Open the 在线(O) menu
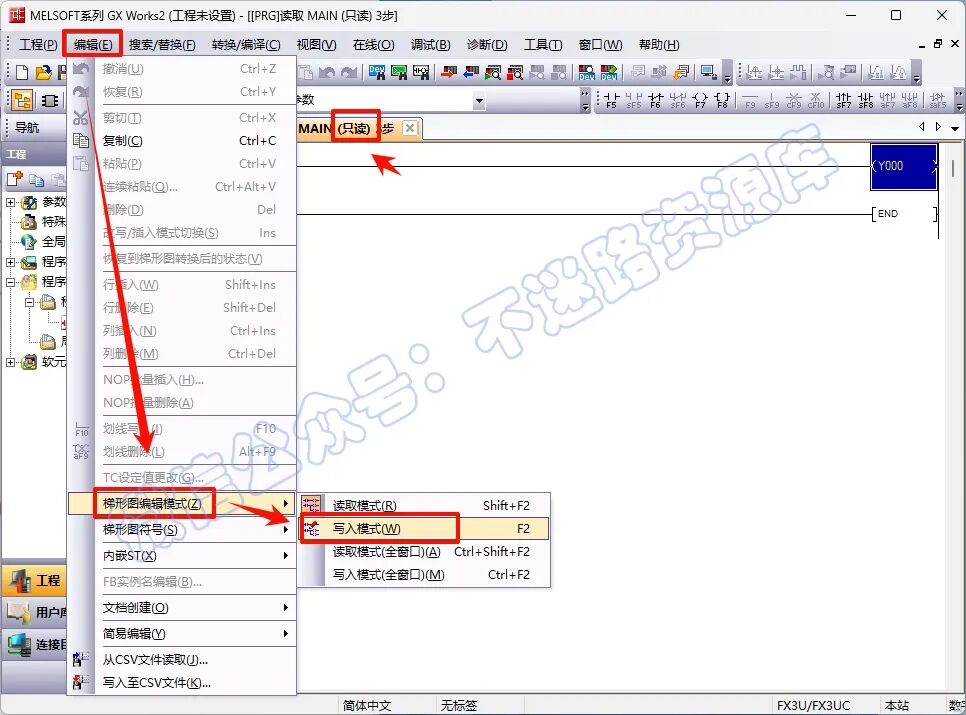Viewport: 966px width, 715px height. point(373,44)
